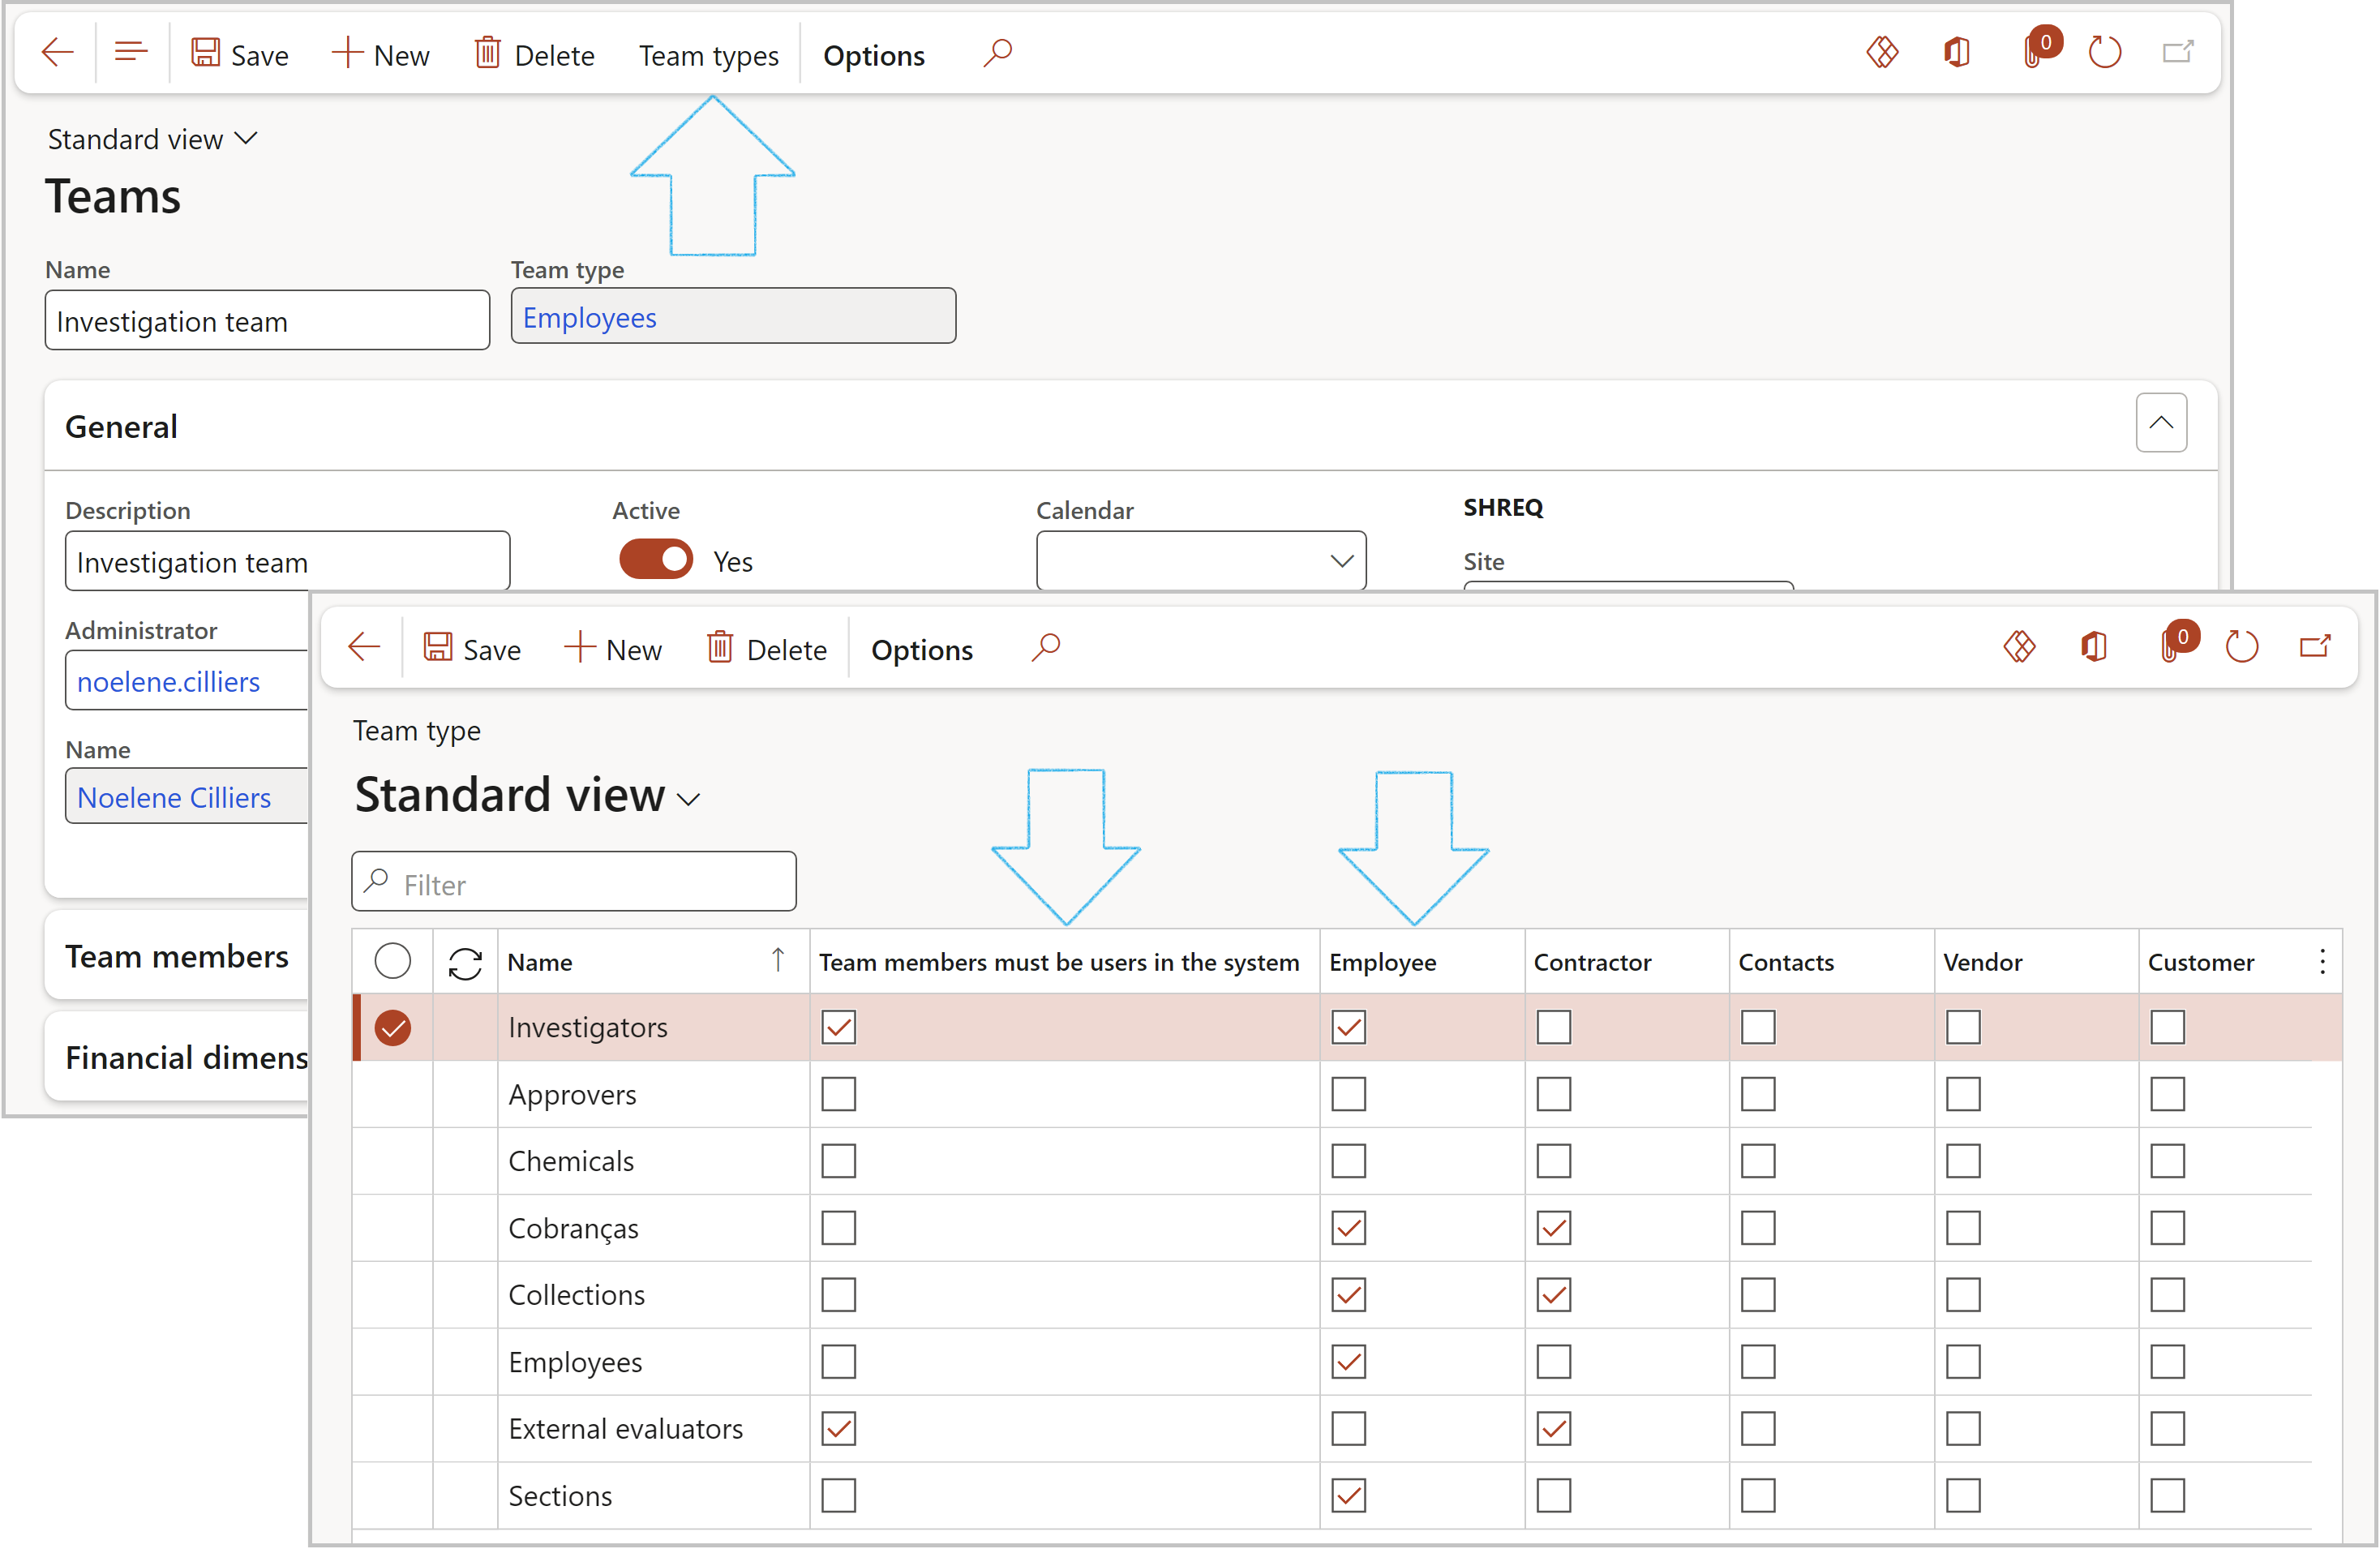Click Options menu in the inner panel
The height and width of the screenshot is (1549, 2380).
tap(921, 649)
